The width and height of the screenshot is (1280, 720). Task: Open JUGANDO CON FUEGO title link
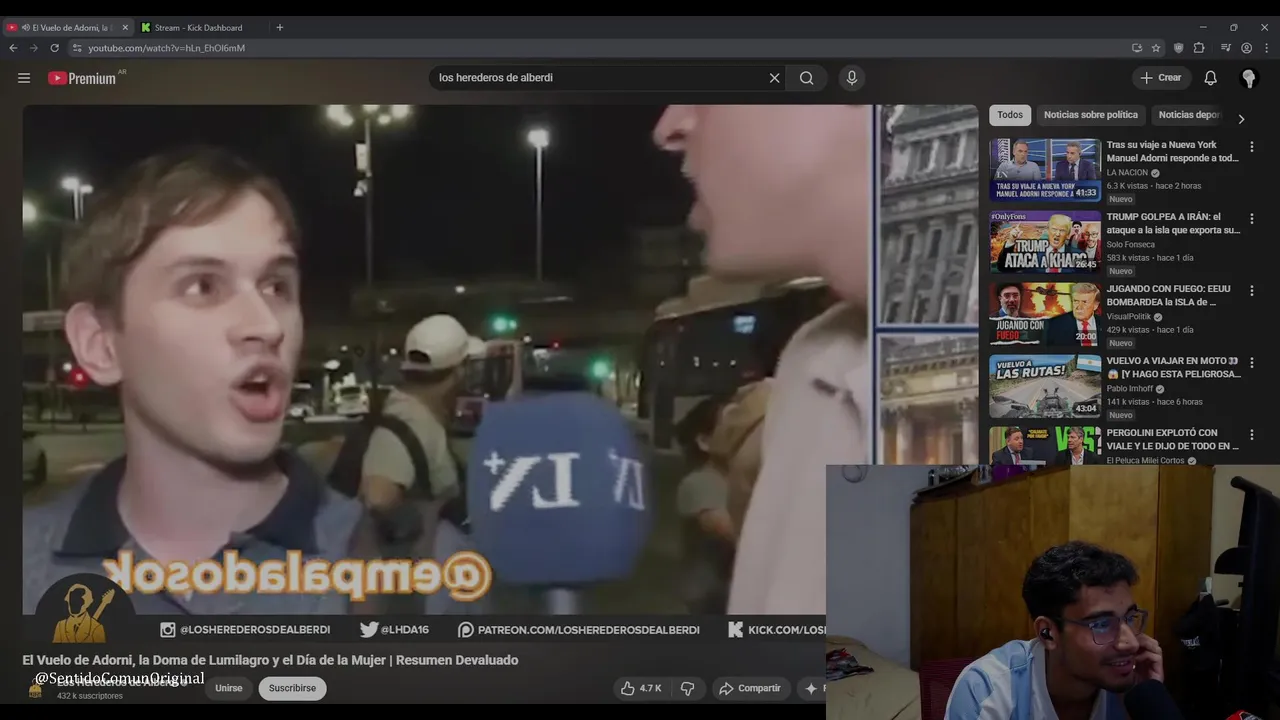point(1168,296)
